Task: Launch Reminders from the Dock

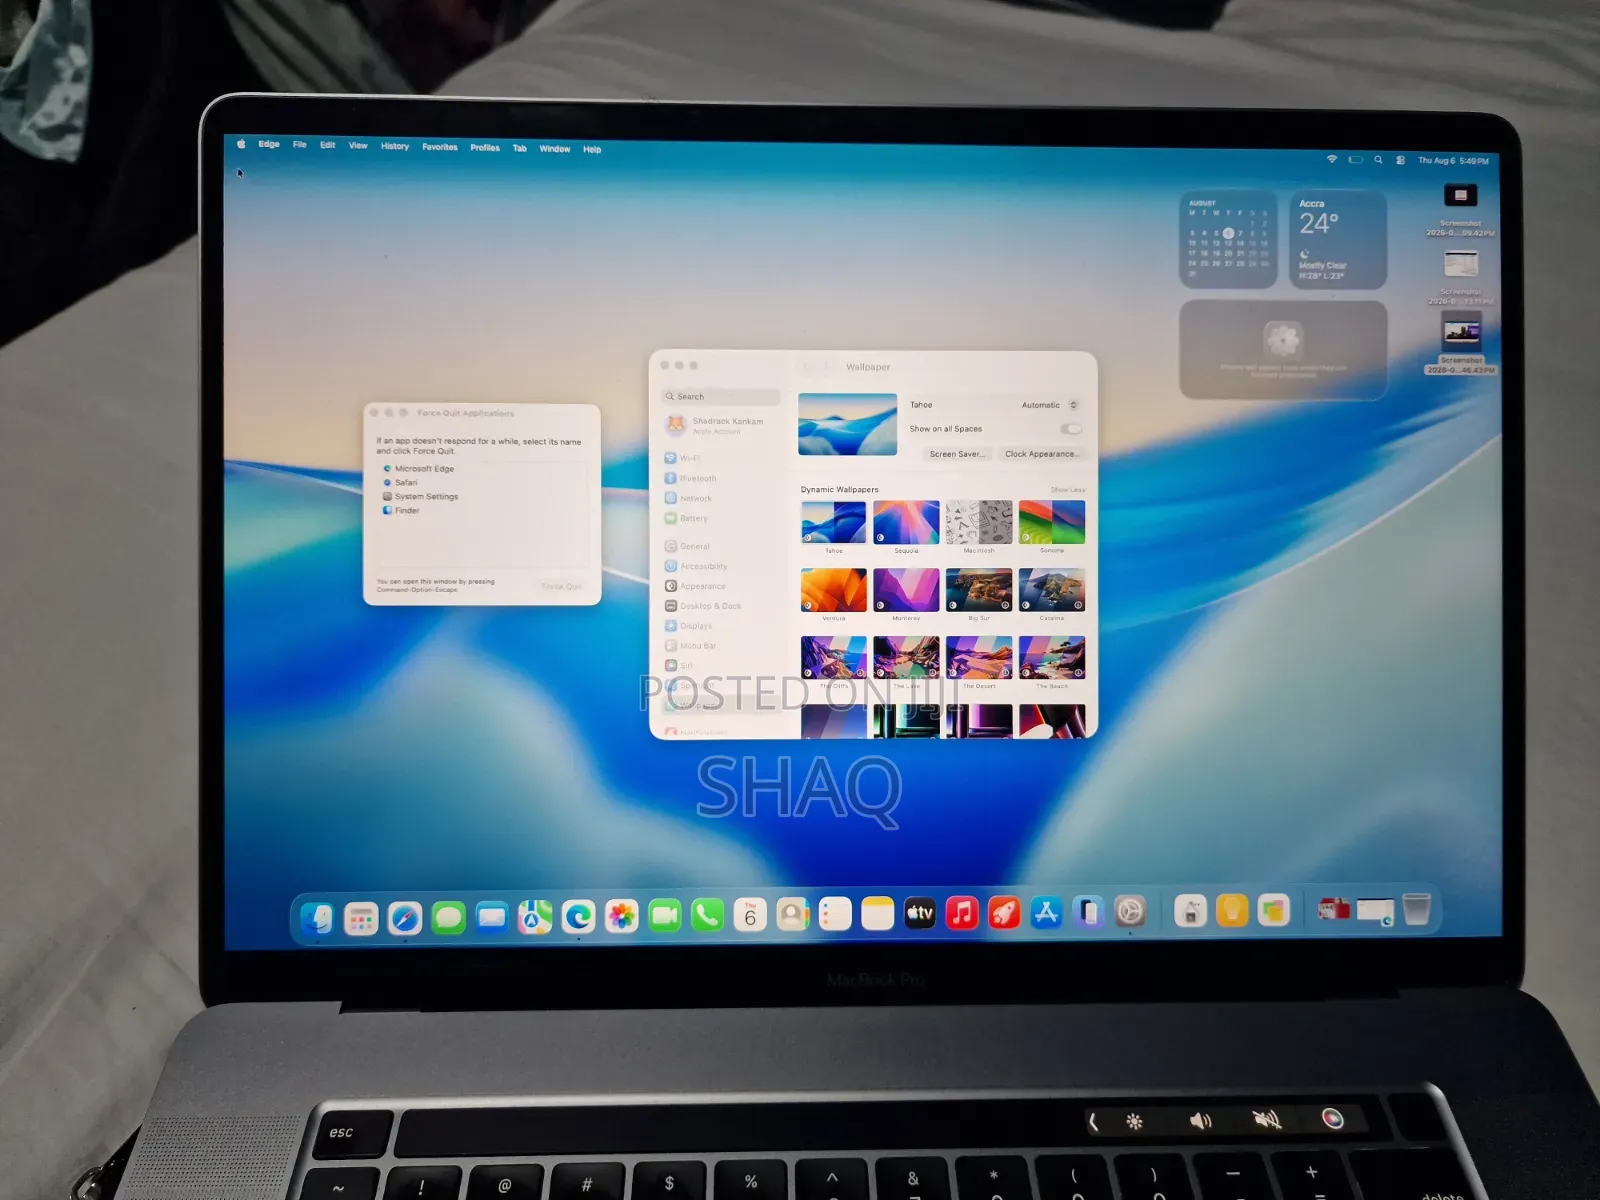Action: tap(835, 914)
